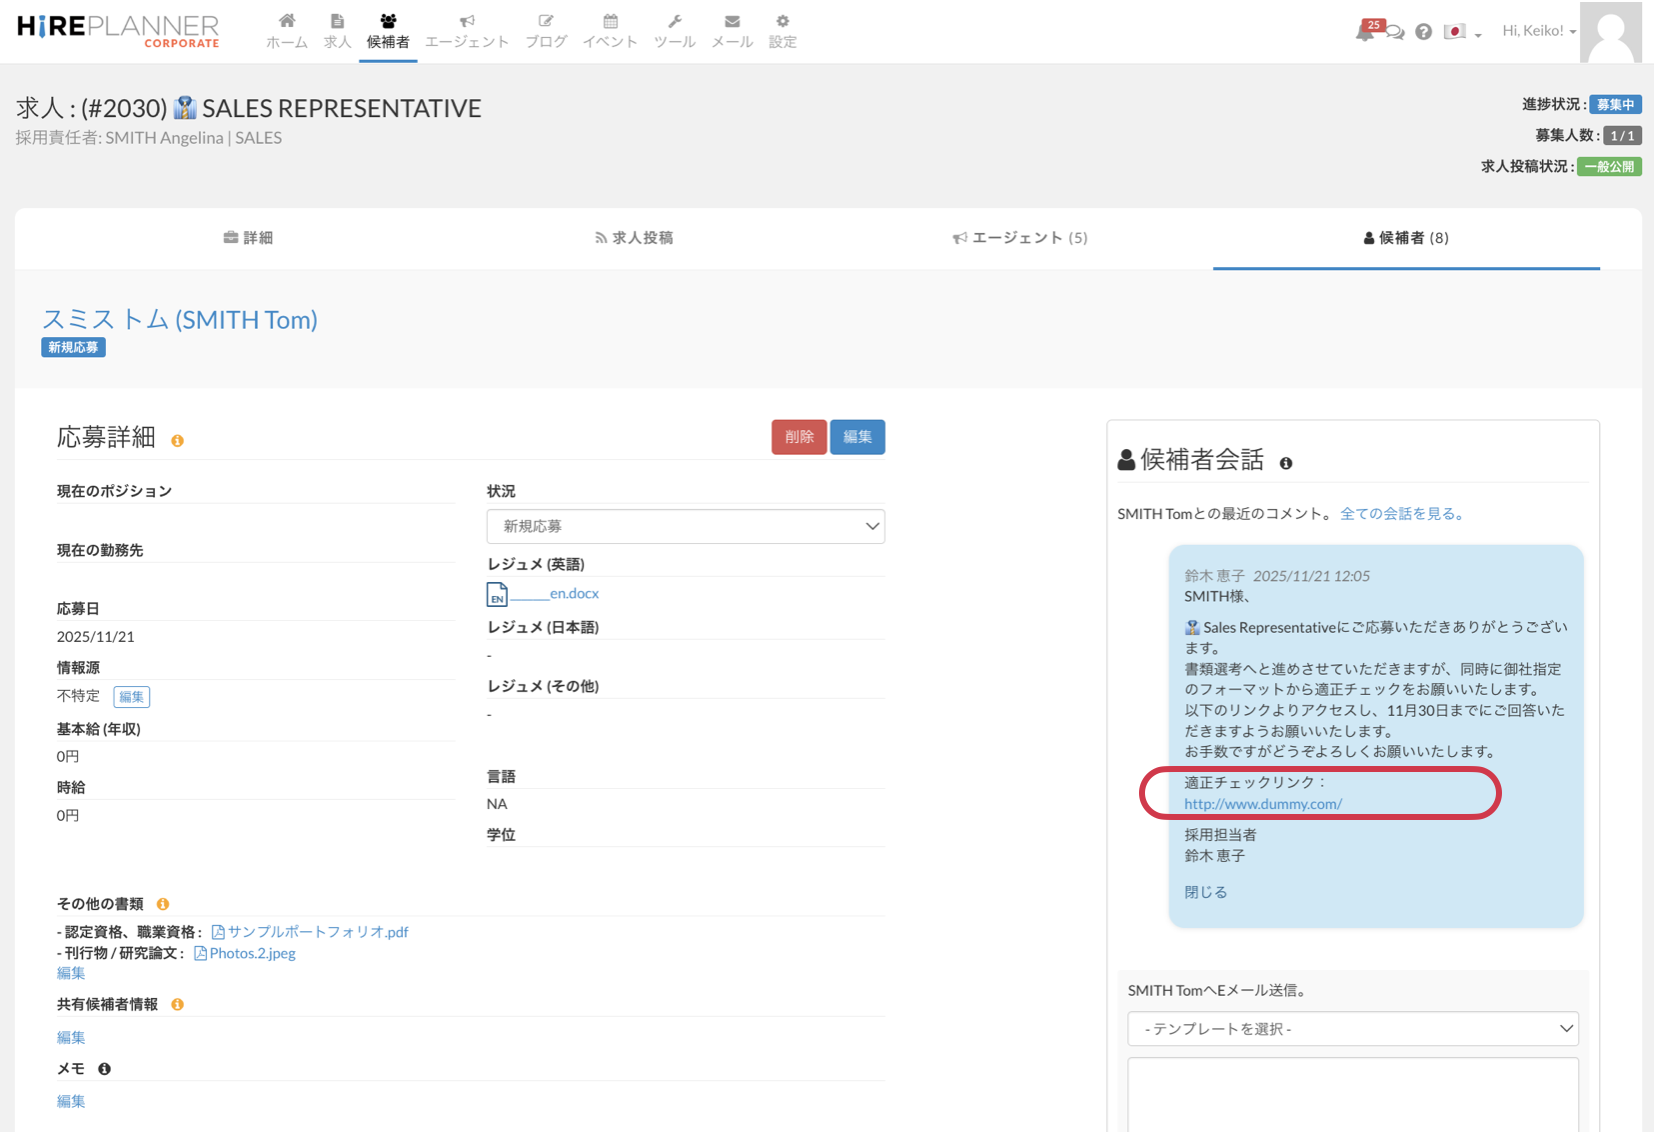Open the テンプレートを選択 dropdown
Viewport: 1656px width, 1132px height.
coord(1352,1029)
